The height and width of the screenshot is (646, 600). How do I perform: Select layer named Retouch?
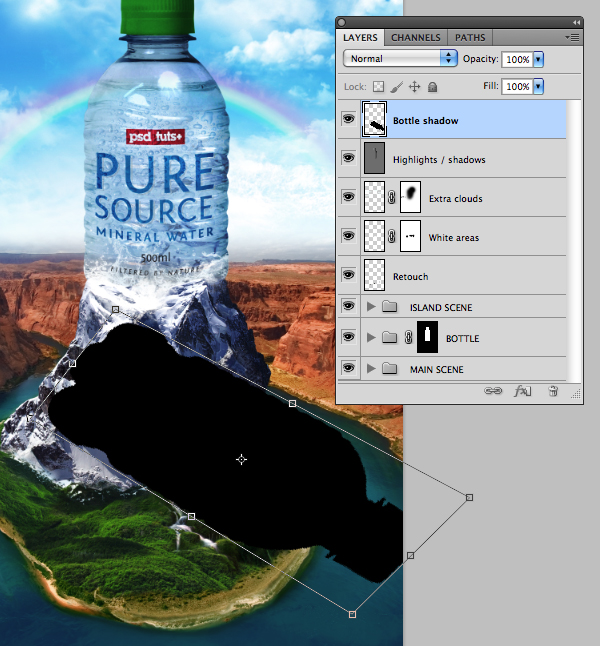pyautogui.click(x=410, y=276)
